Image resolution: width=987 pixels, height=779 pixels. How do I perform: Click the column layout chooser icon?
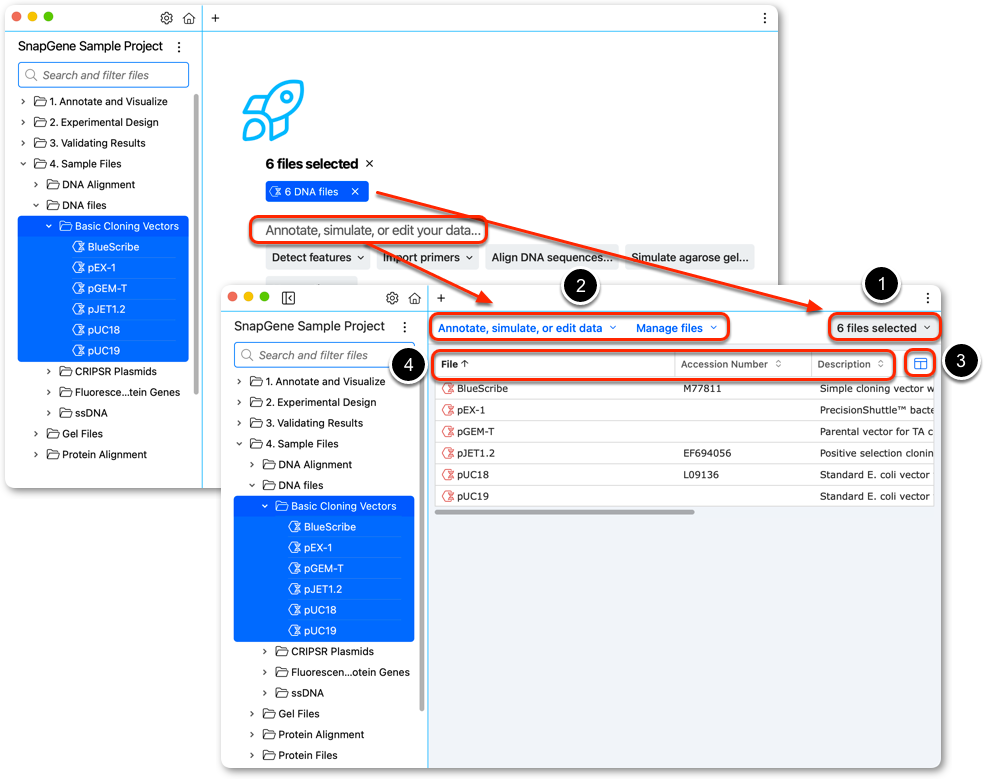click(920, 364)
